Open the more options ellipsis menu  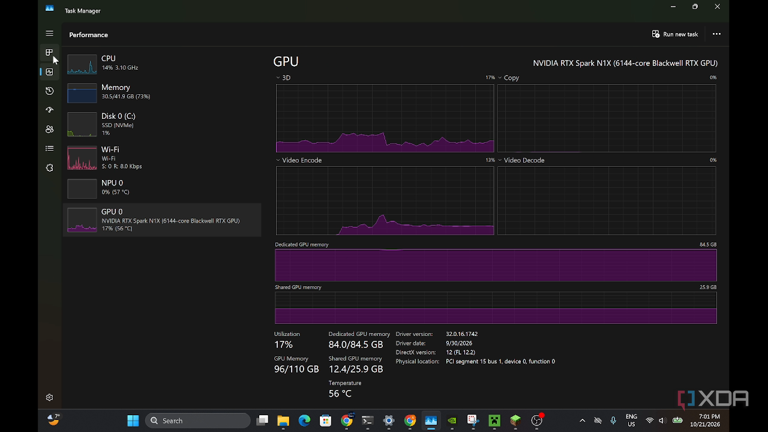717,34
